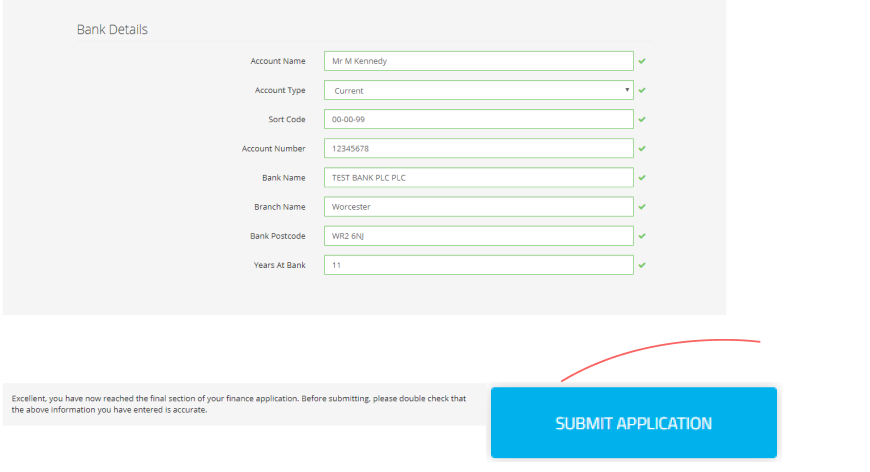
Task: Click the Years At Bank field
Action: point(478,265)
